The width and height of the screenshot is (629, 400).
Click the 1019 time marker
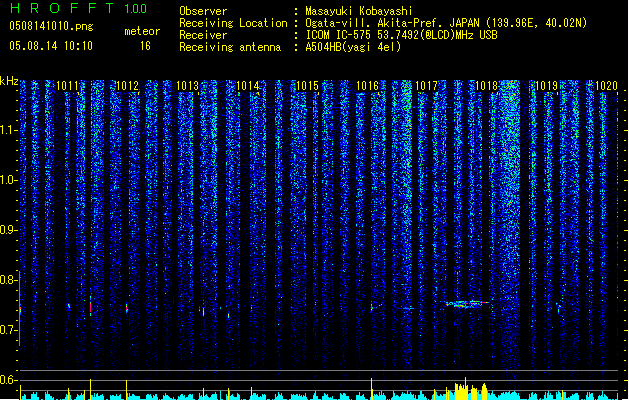coord(547,86)
